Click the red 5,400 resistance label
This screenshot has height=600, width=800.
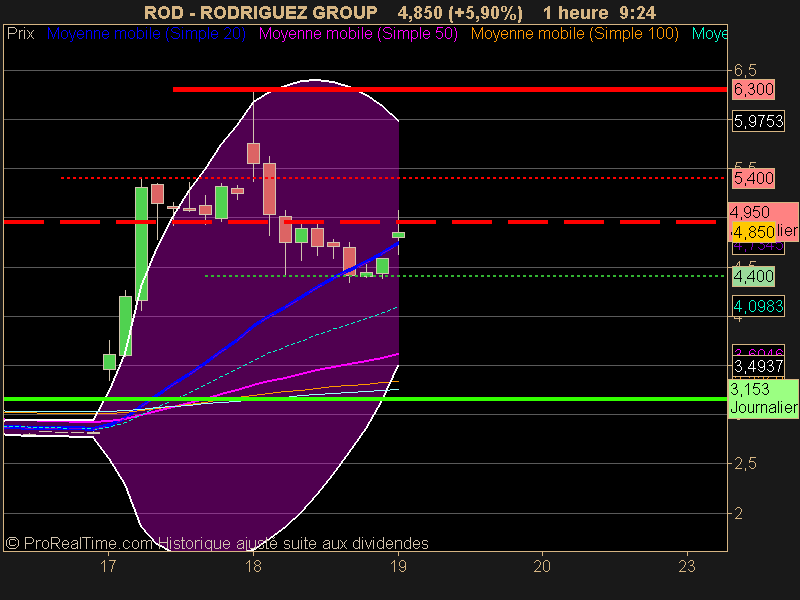point(754,179)
